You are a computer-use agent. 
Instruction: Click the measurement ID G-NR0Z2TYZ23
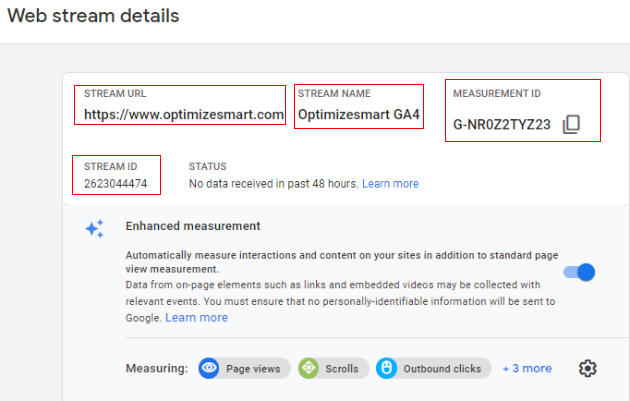tap(502, 125)
